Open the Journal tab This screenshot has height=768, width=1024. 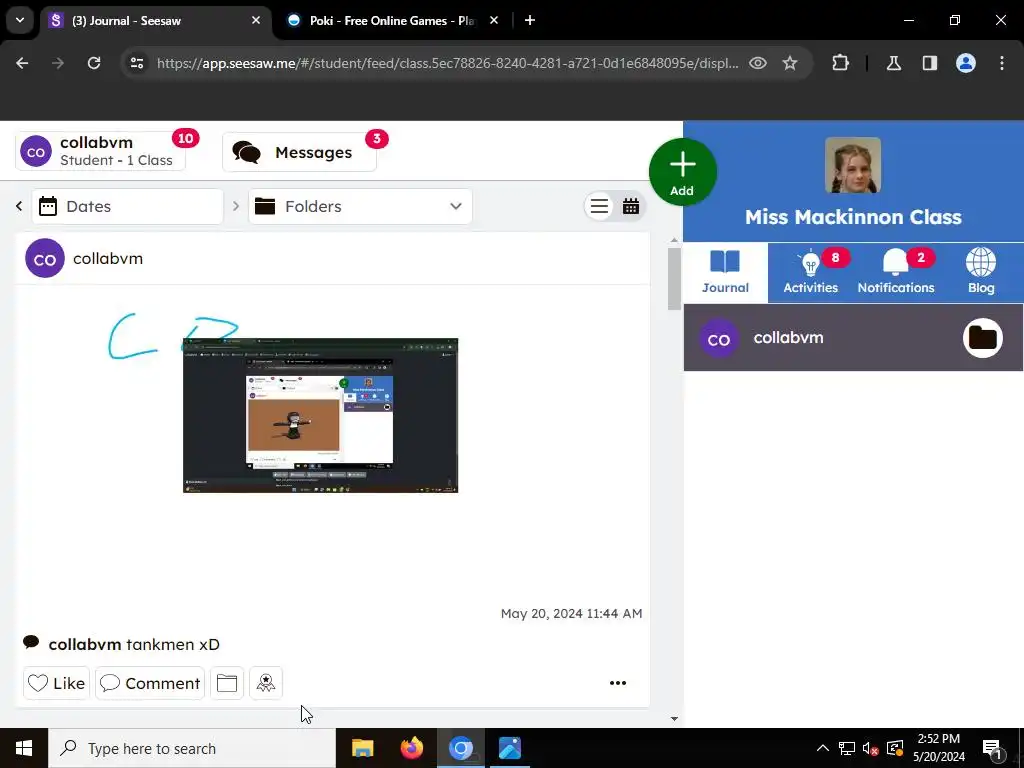tap(725, 273)
